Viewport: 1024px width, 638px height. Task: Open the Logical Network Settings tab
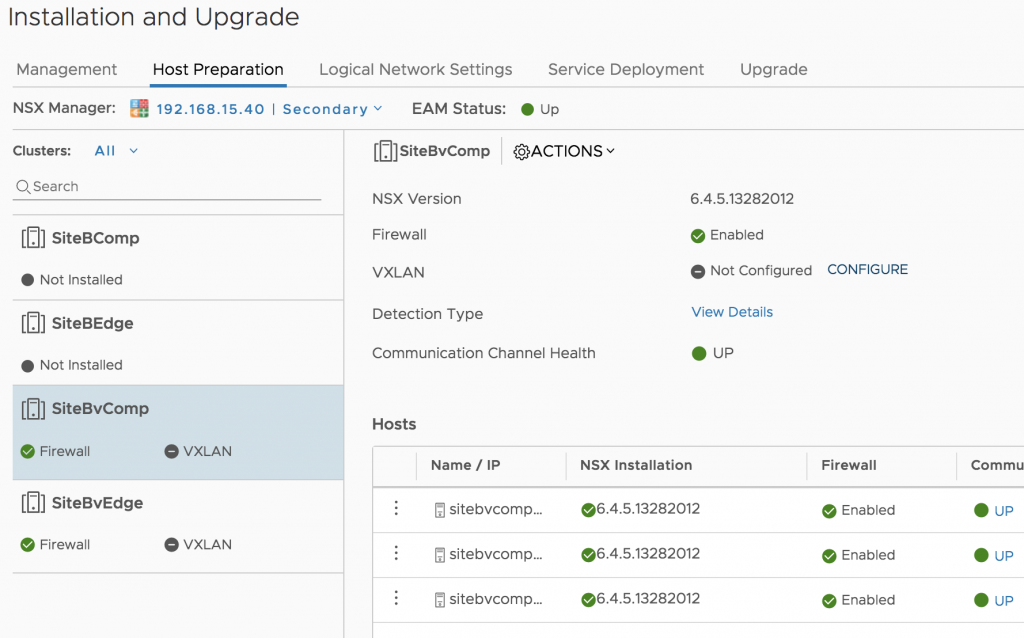coord(415,69)
